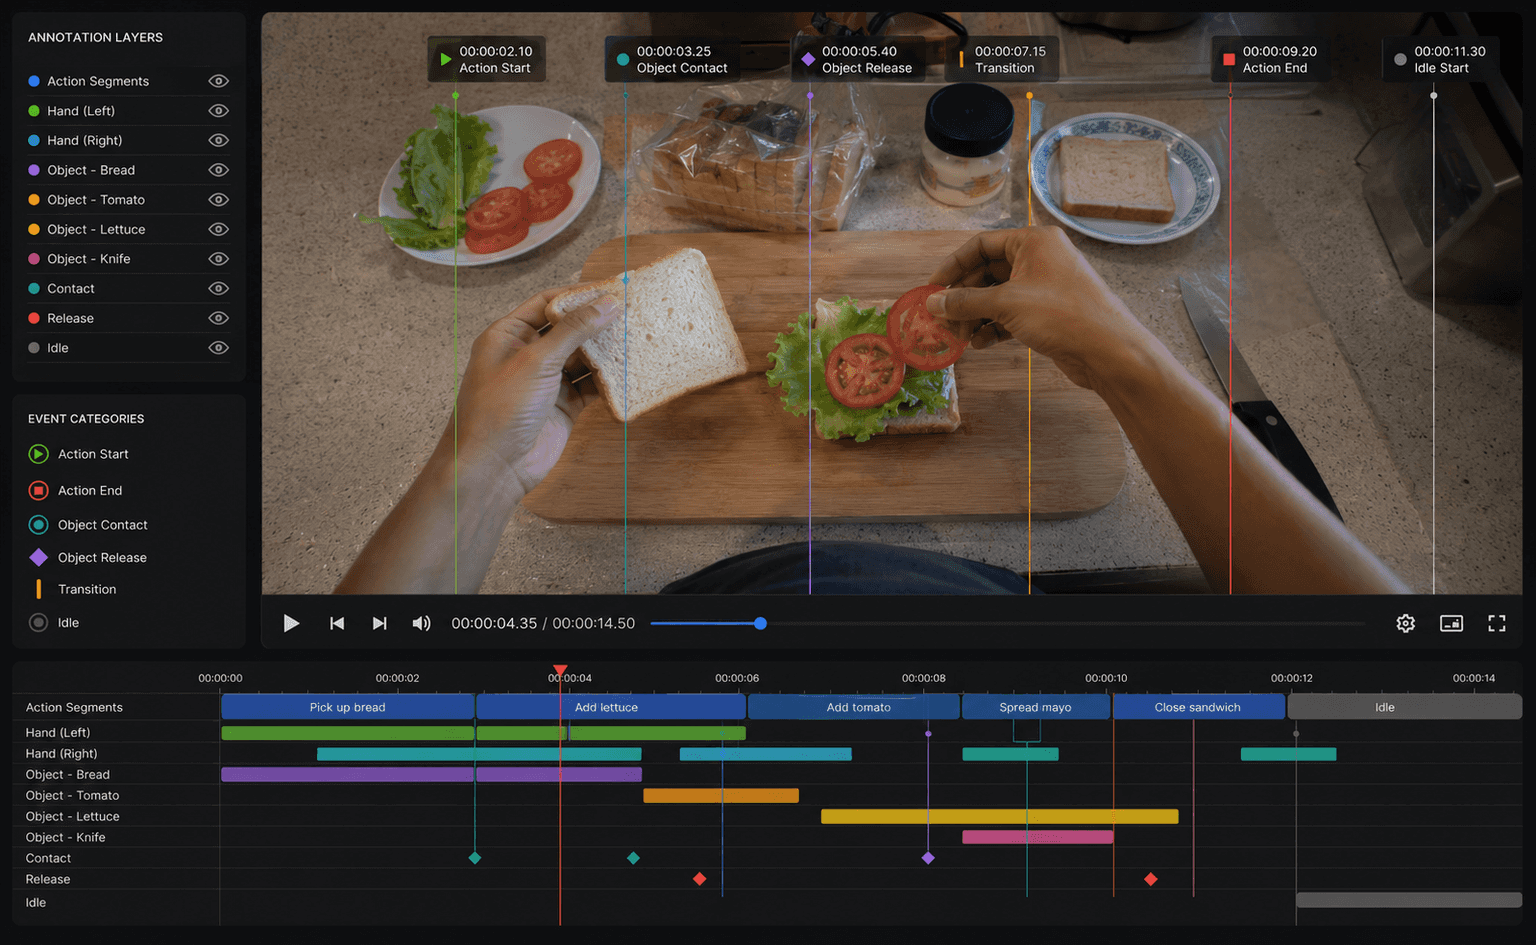Click the video progress slider handle
This screenshot has height=945, width=1536.
pos(760,623)
